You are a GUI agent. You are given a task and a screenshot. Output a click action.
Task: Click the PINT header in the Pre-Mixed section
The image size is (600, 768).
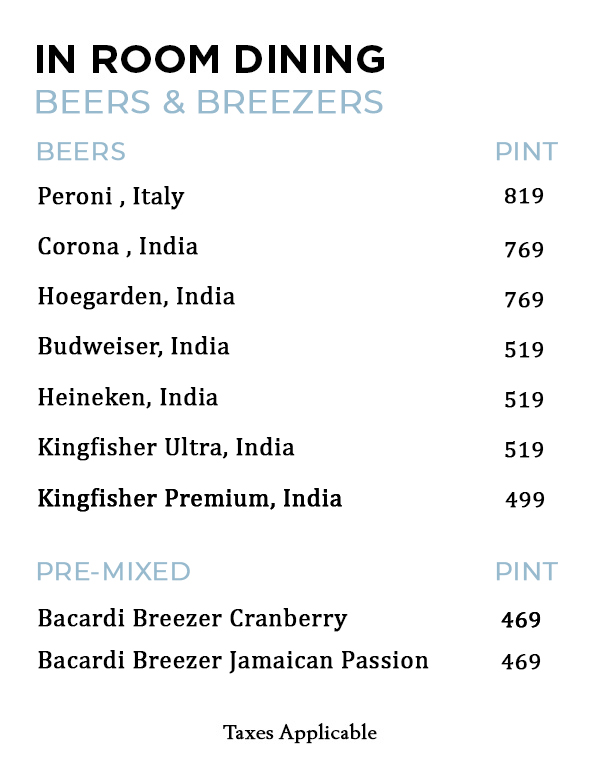(526, 572)
